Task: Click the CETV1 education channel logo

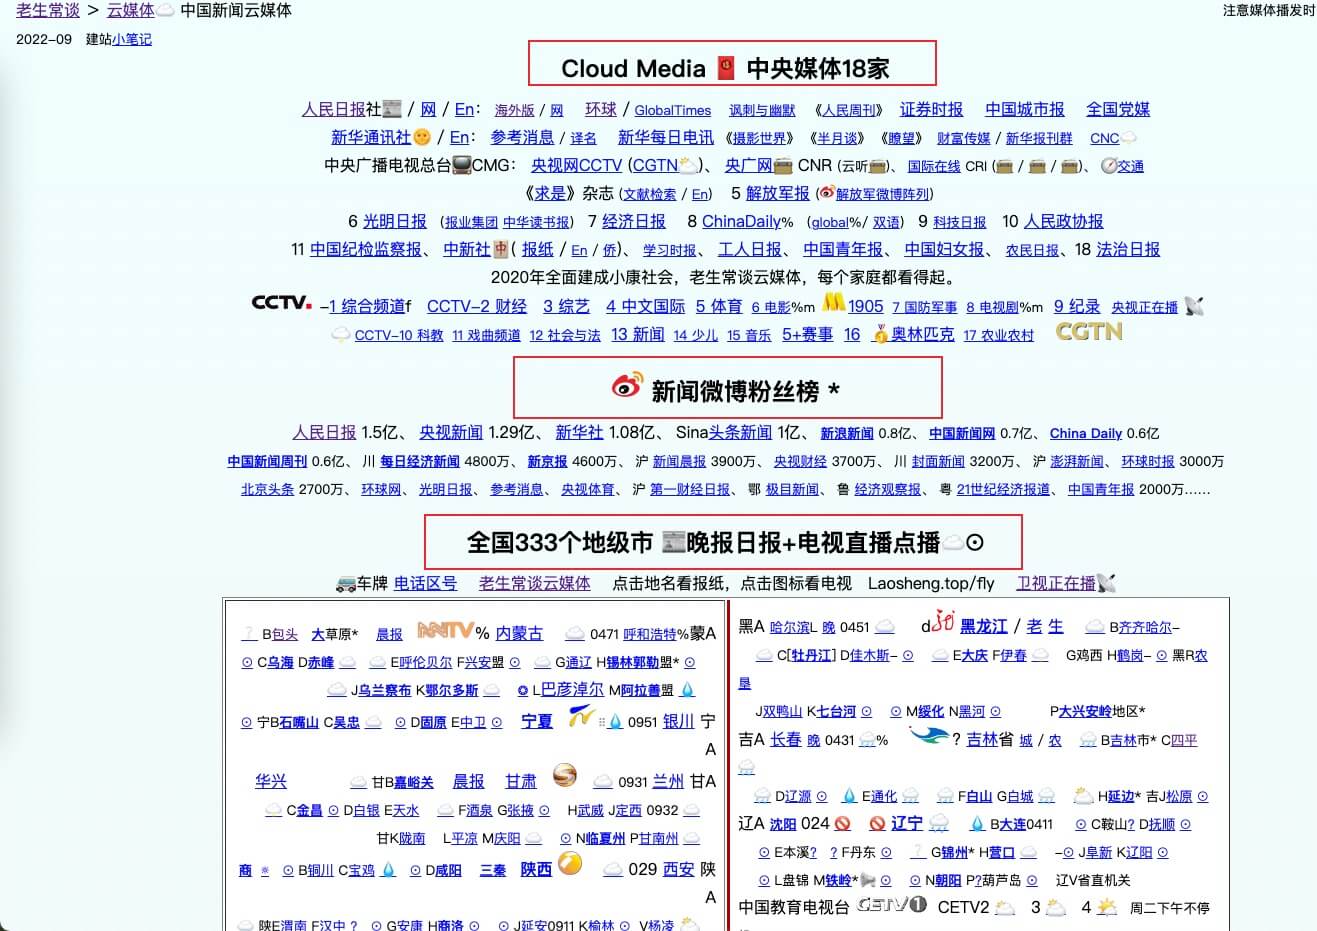Action: (892, 904)
